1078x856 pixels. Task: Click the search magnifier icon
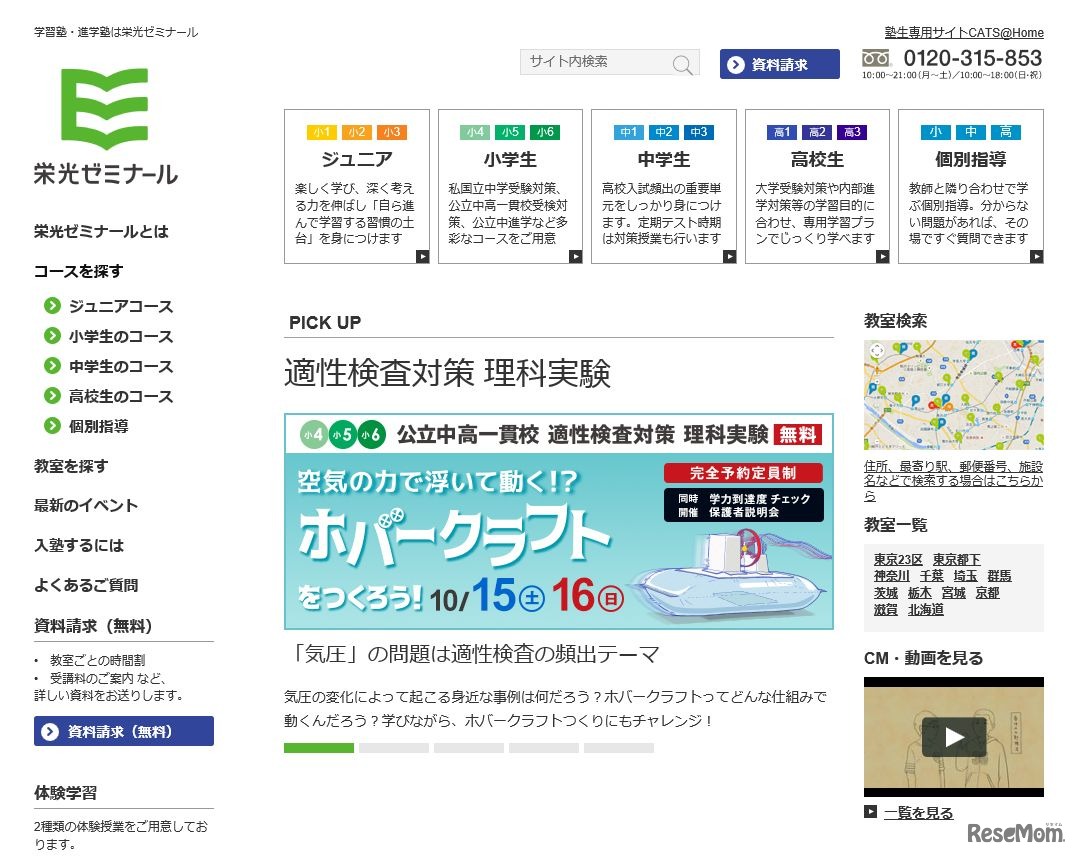click(682, 65)
